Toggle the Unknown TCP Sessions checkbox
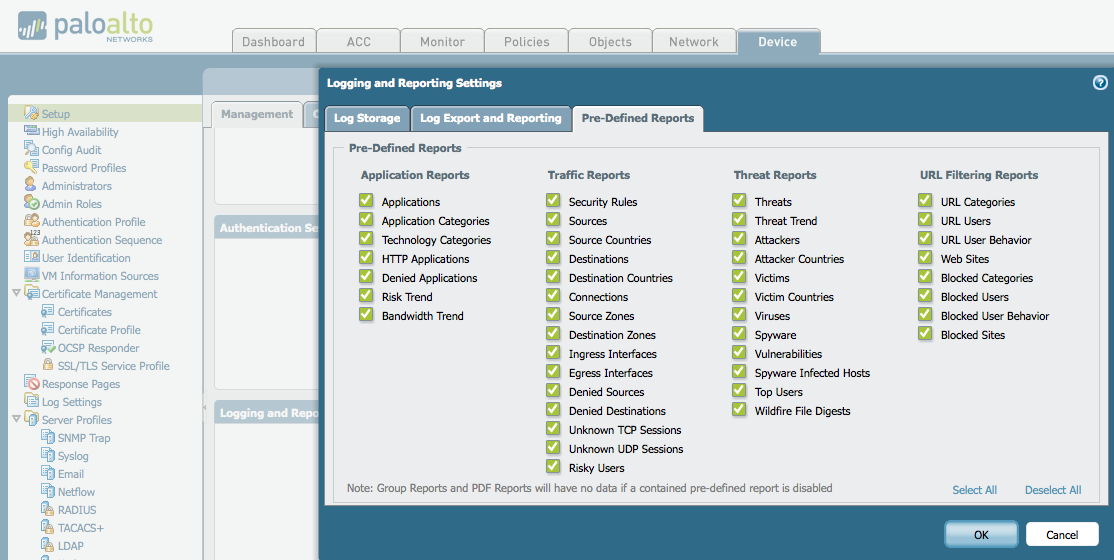This screenshot has width=1114, height=560. [553, 429]
